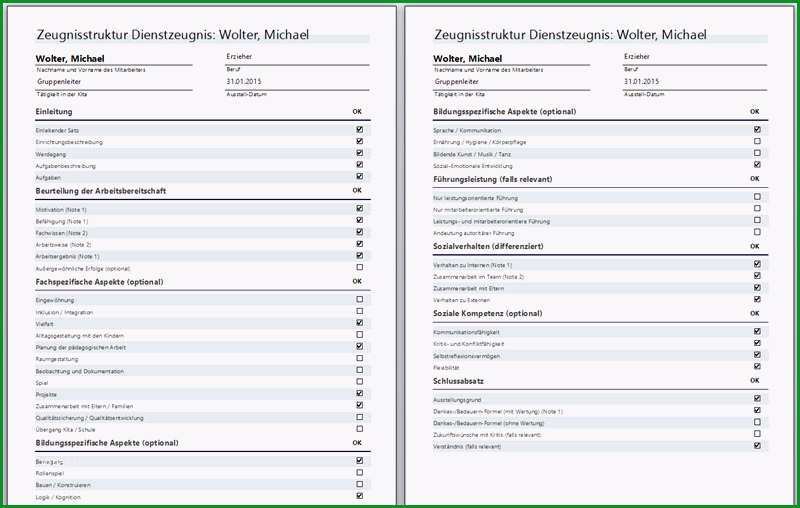Uncheck the Ausstellungsgrund checkbox
The image size is (800, 508).
pos(757,399)
